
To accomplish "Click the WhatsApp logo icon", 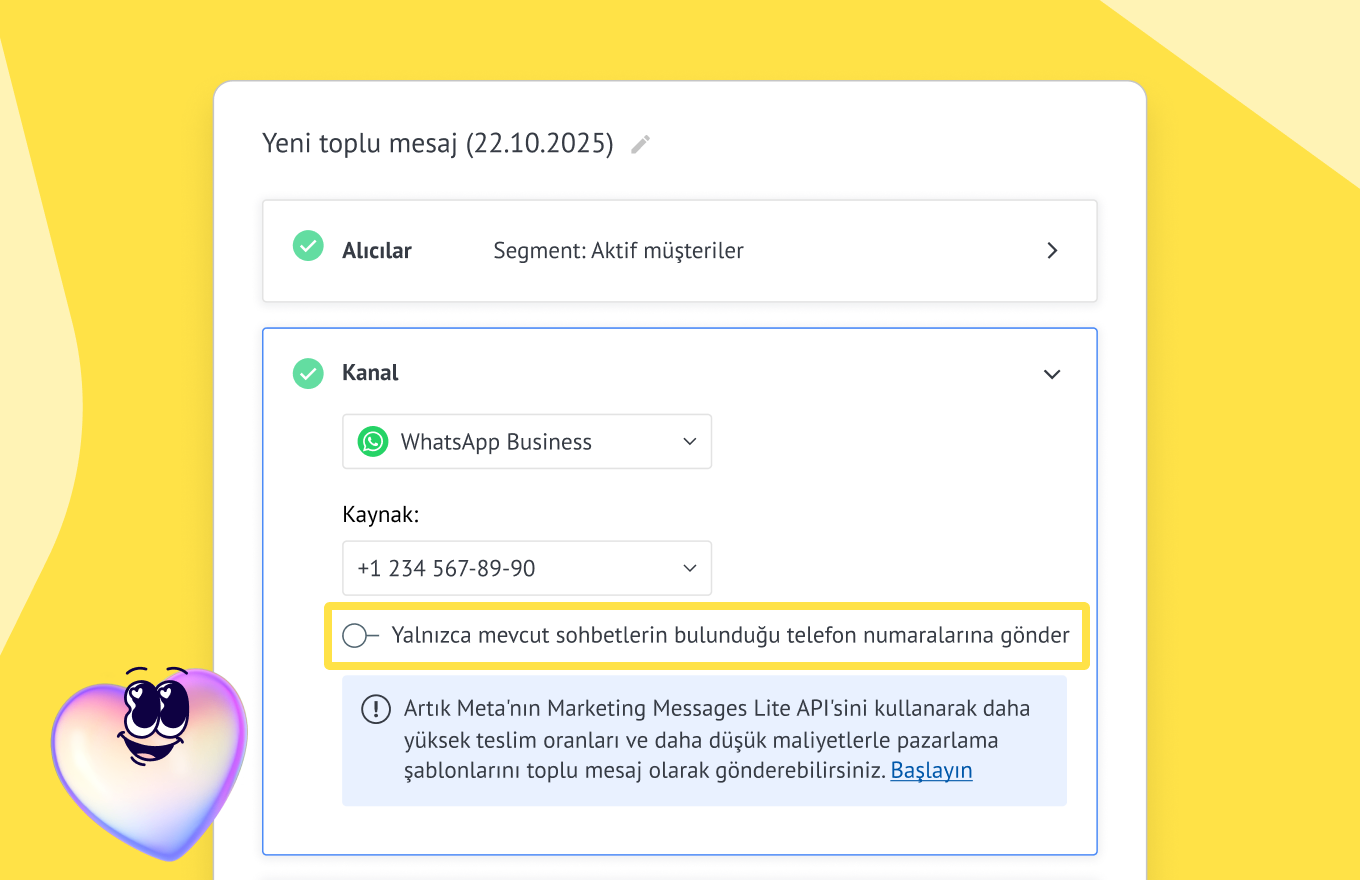I will [373, 442].
